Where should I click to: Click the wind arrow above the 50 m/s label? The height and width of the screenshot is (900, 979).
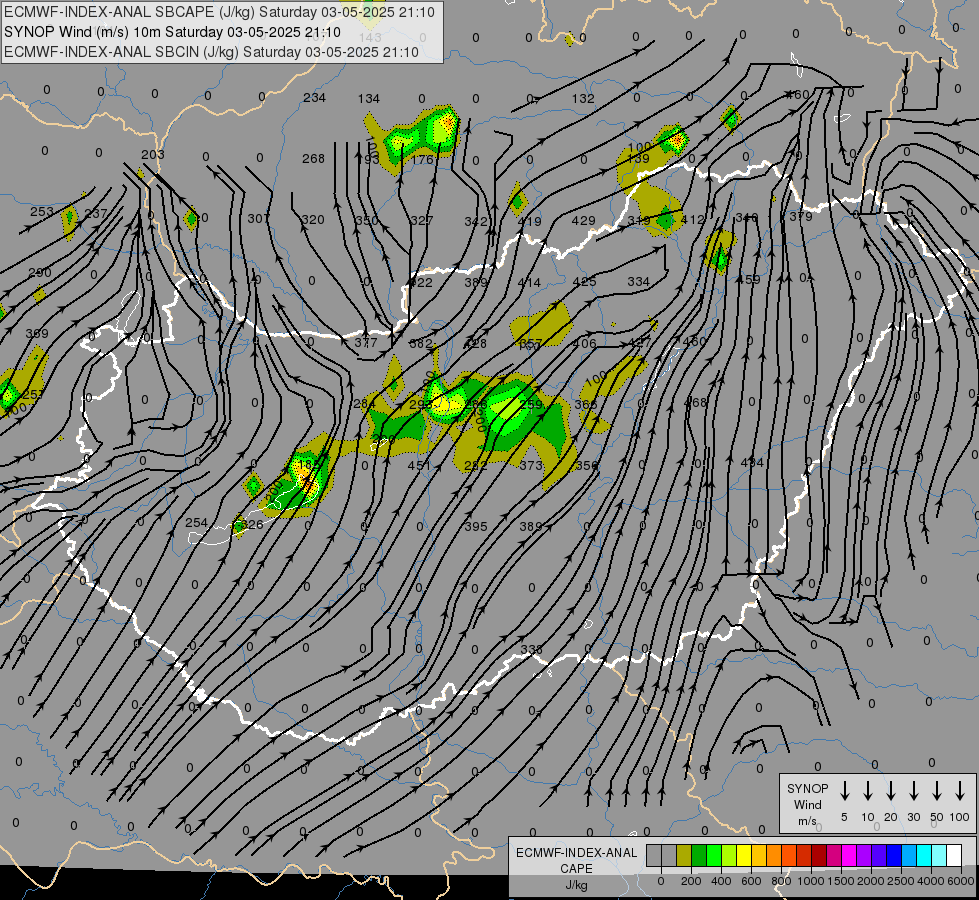click(937, 791)
